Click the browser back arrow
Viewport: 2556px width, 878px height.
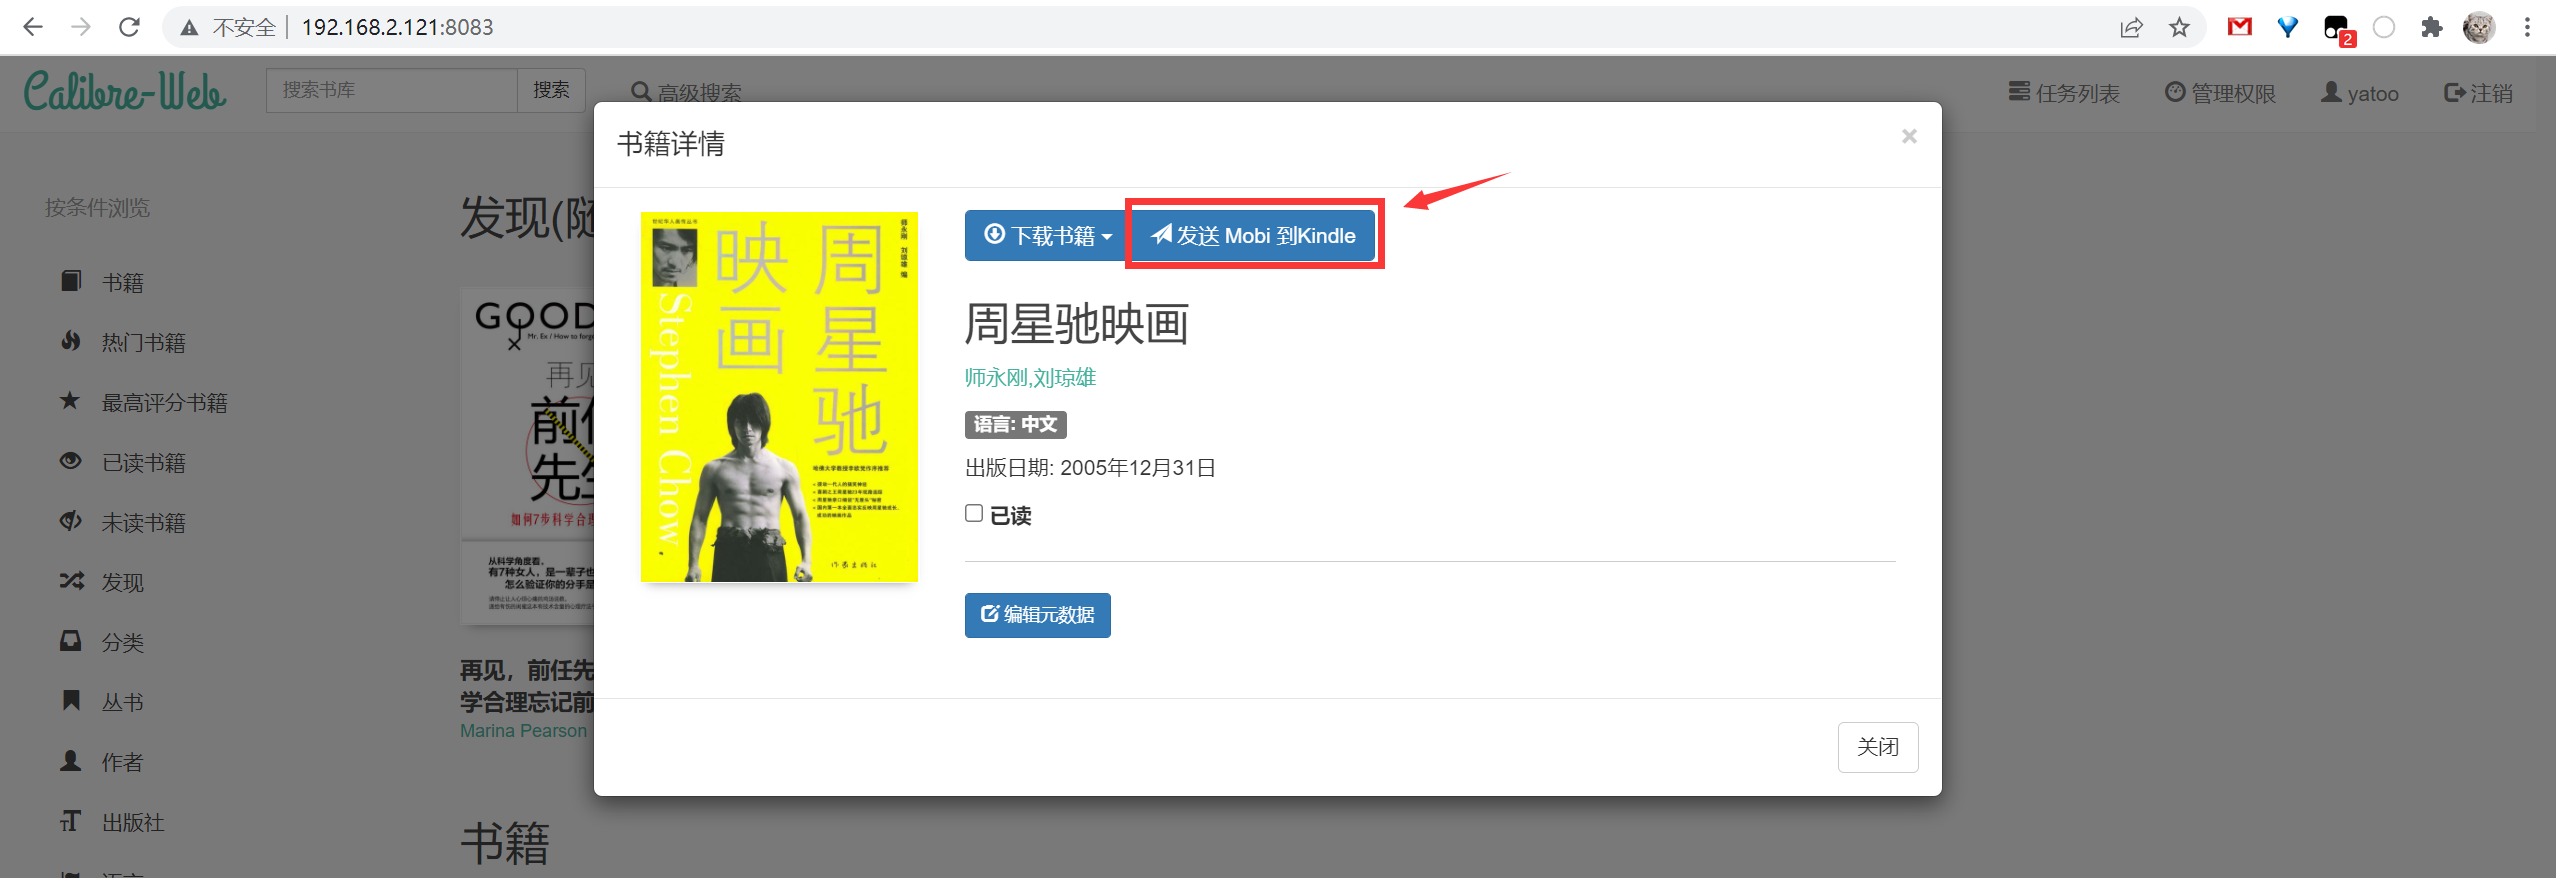(32, 27)
